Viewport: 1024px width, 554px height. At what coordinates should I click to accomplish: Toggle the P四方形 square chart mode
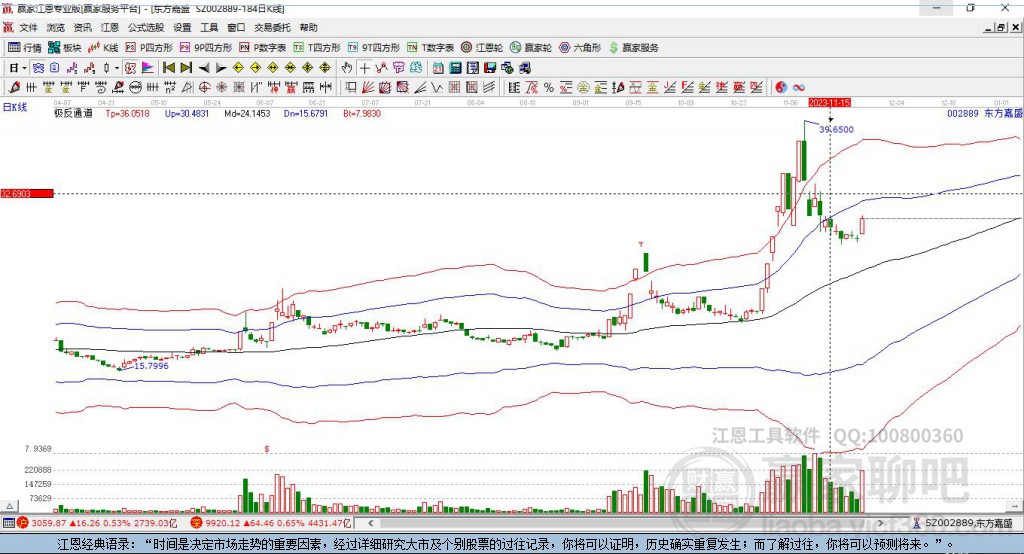point(149,48)
